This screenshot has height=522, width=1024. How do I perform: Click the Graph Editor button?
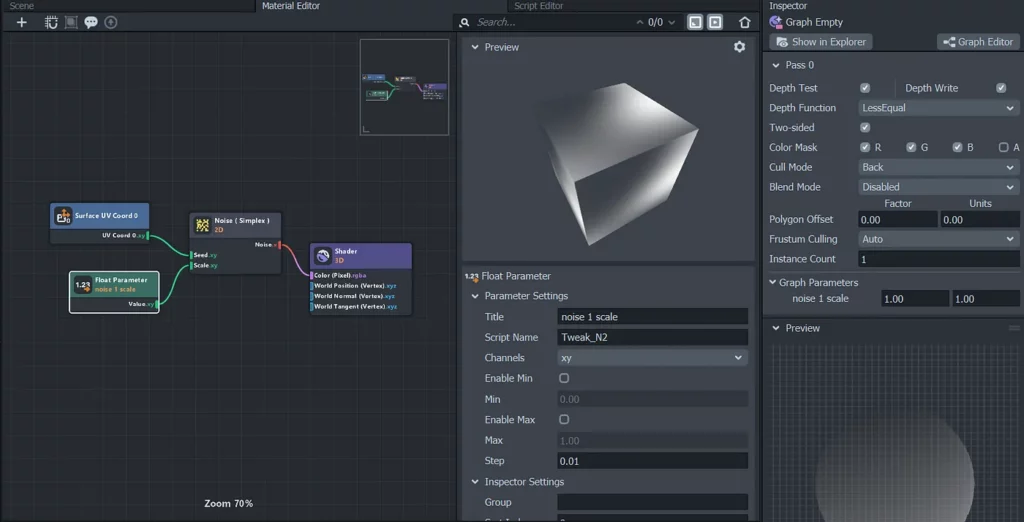click(x=978, y=42)
